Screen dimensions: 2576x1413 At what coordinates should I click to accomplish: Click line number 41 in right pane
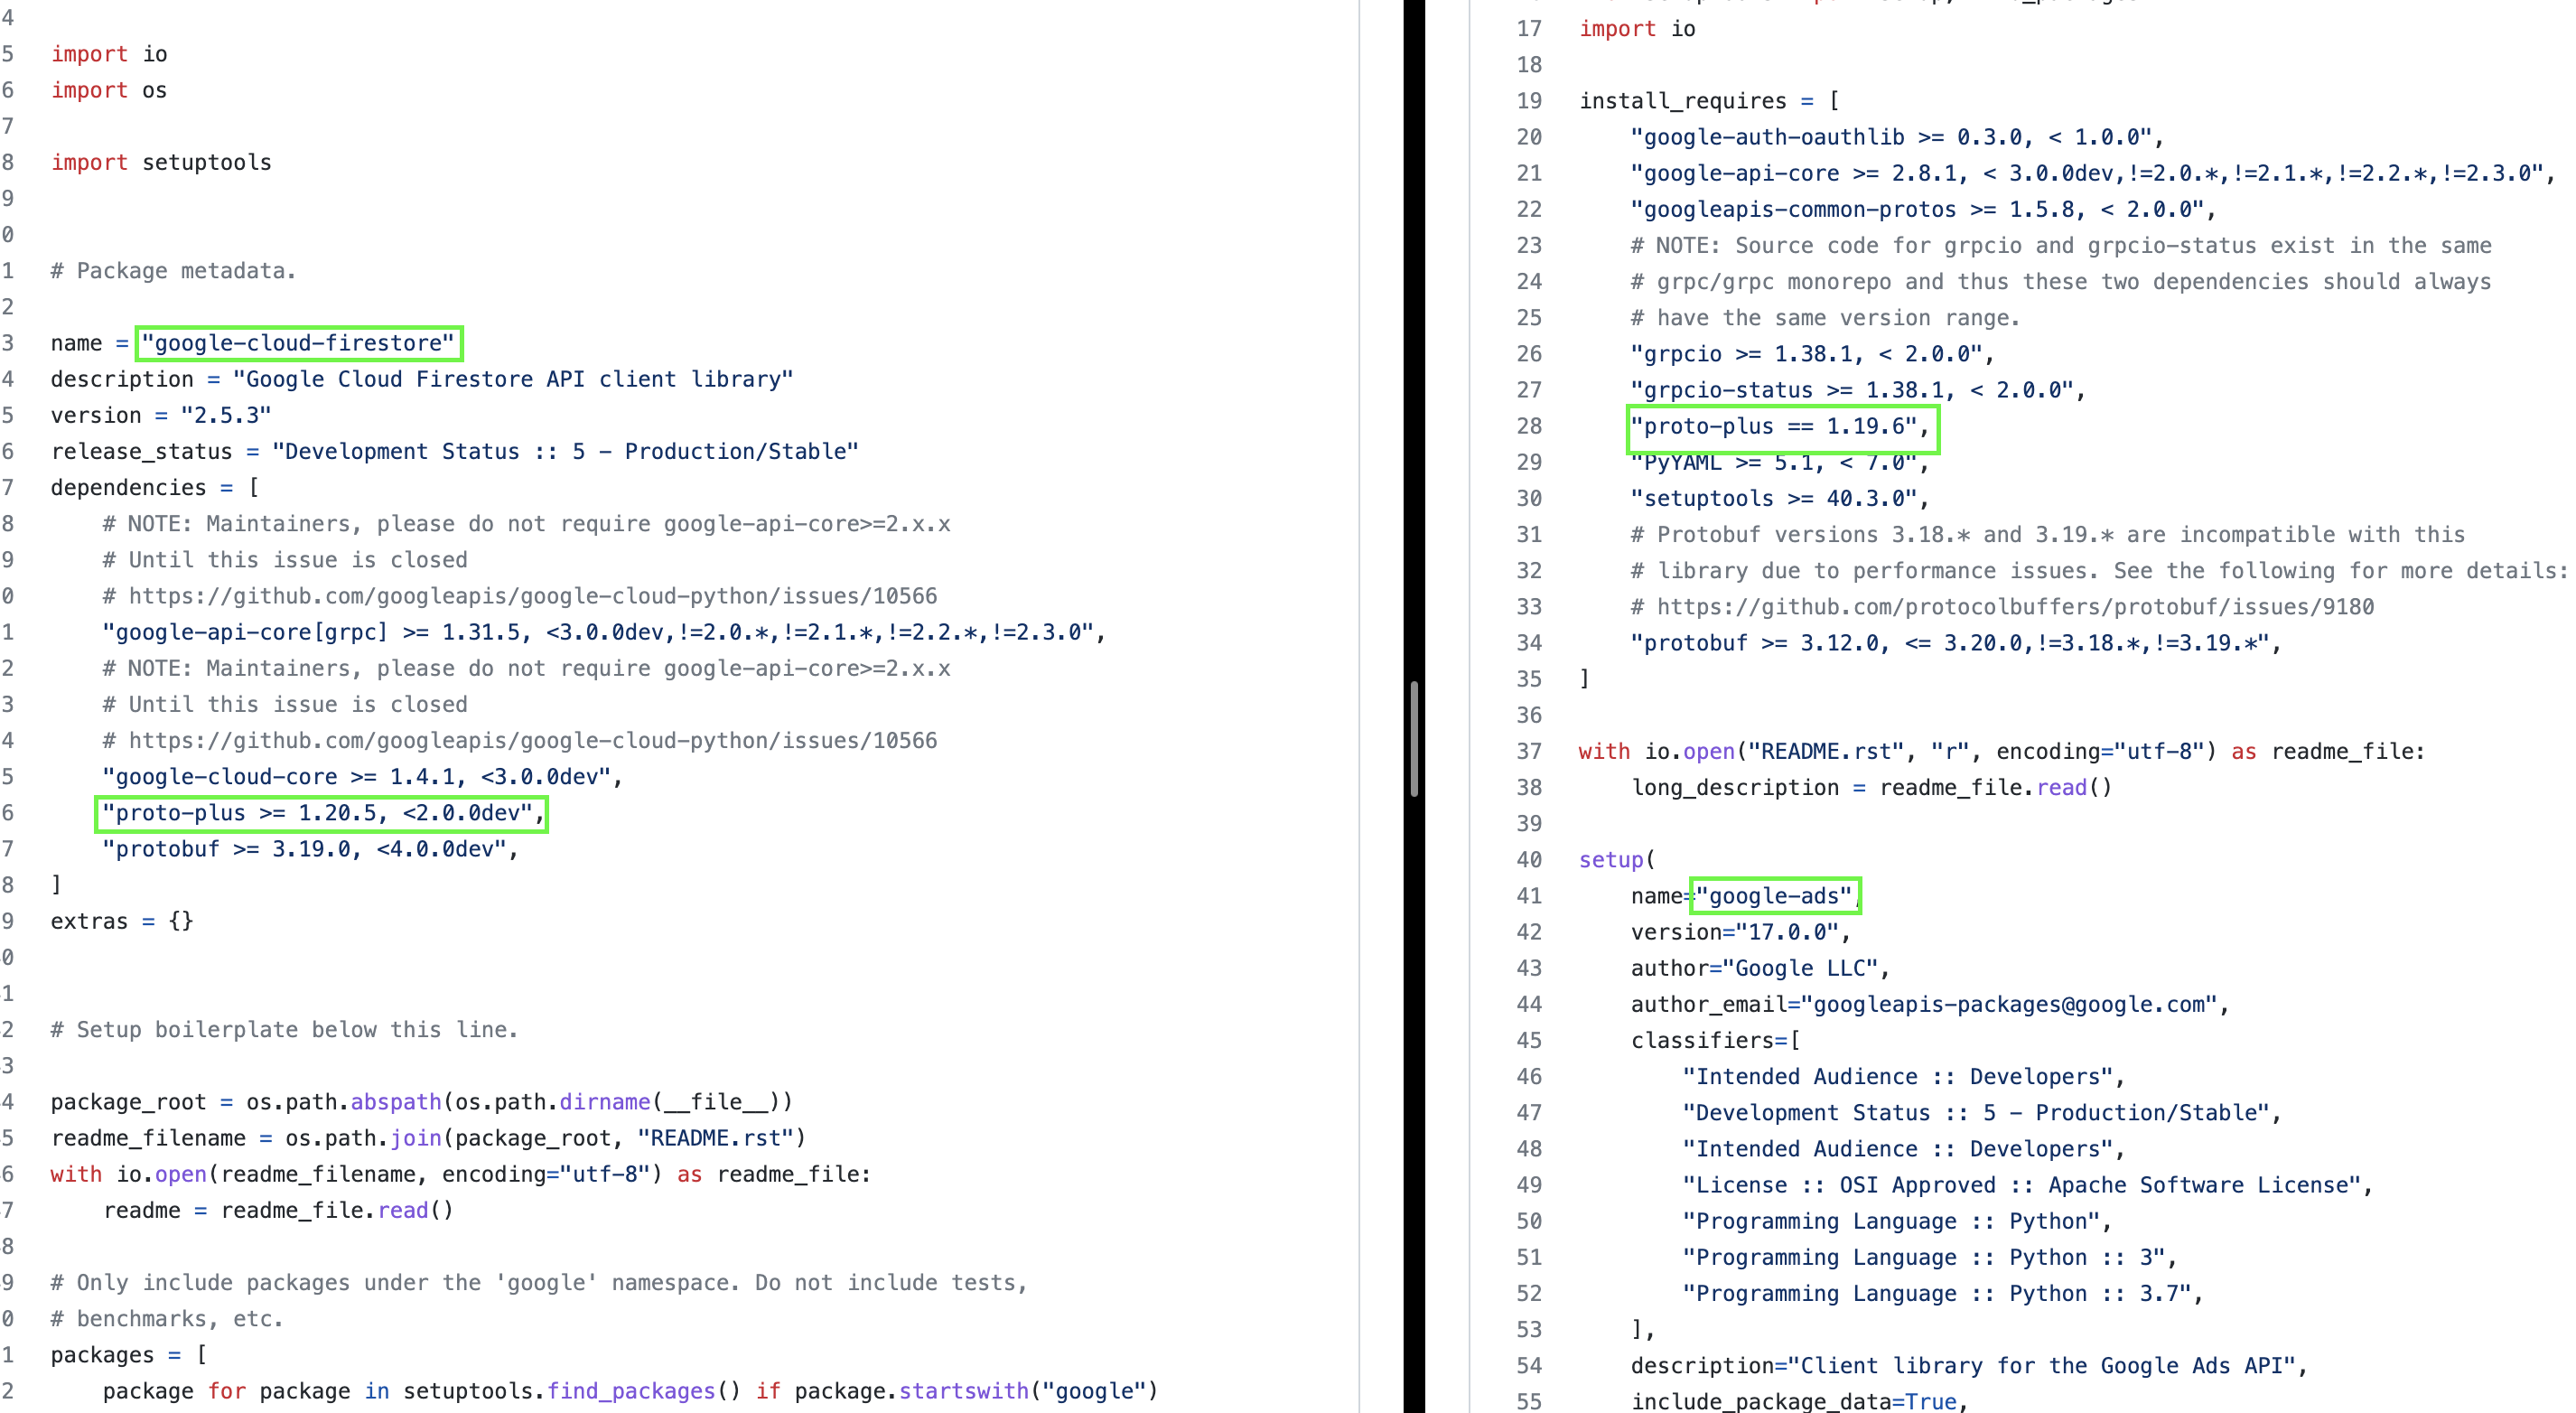[x=1529, y=896]
